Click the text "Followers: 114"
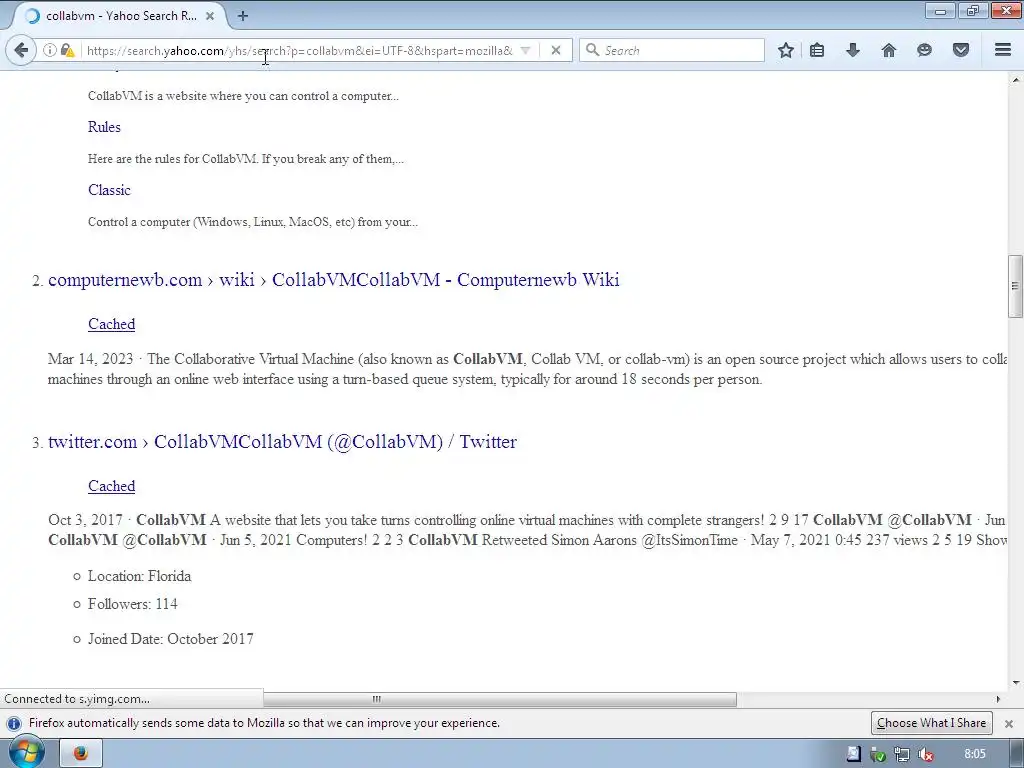 (133, 604)
